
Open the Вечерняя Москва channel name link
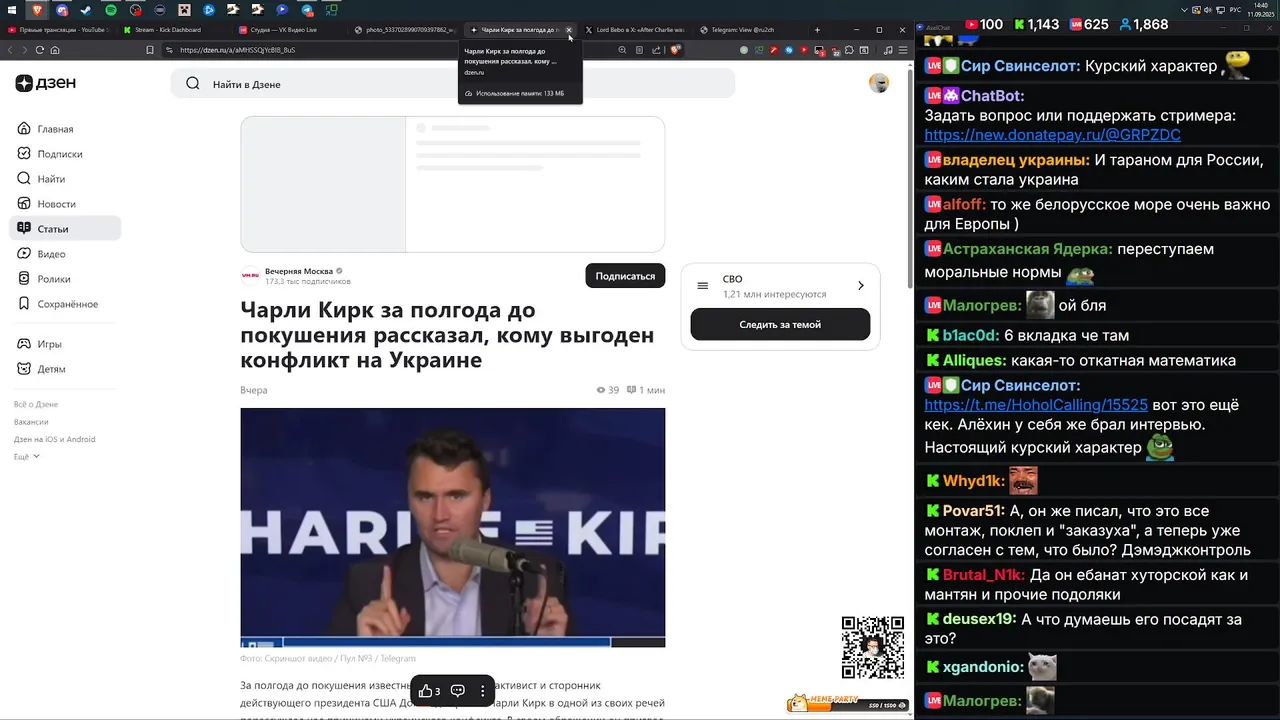299,271
